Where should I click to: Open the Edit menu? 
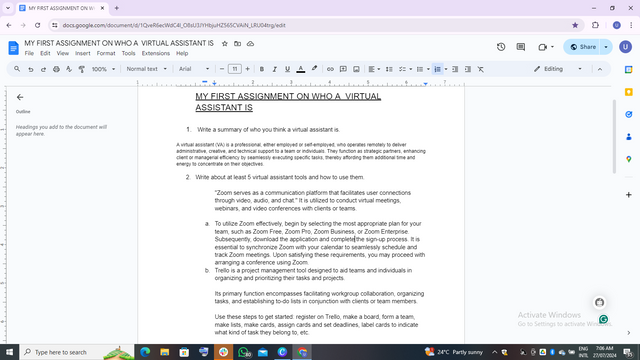click(x=45, y=53)
